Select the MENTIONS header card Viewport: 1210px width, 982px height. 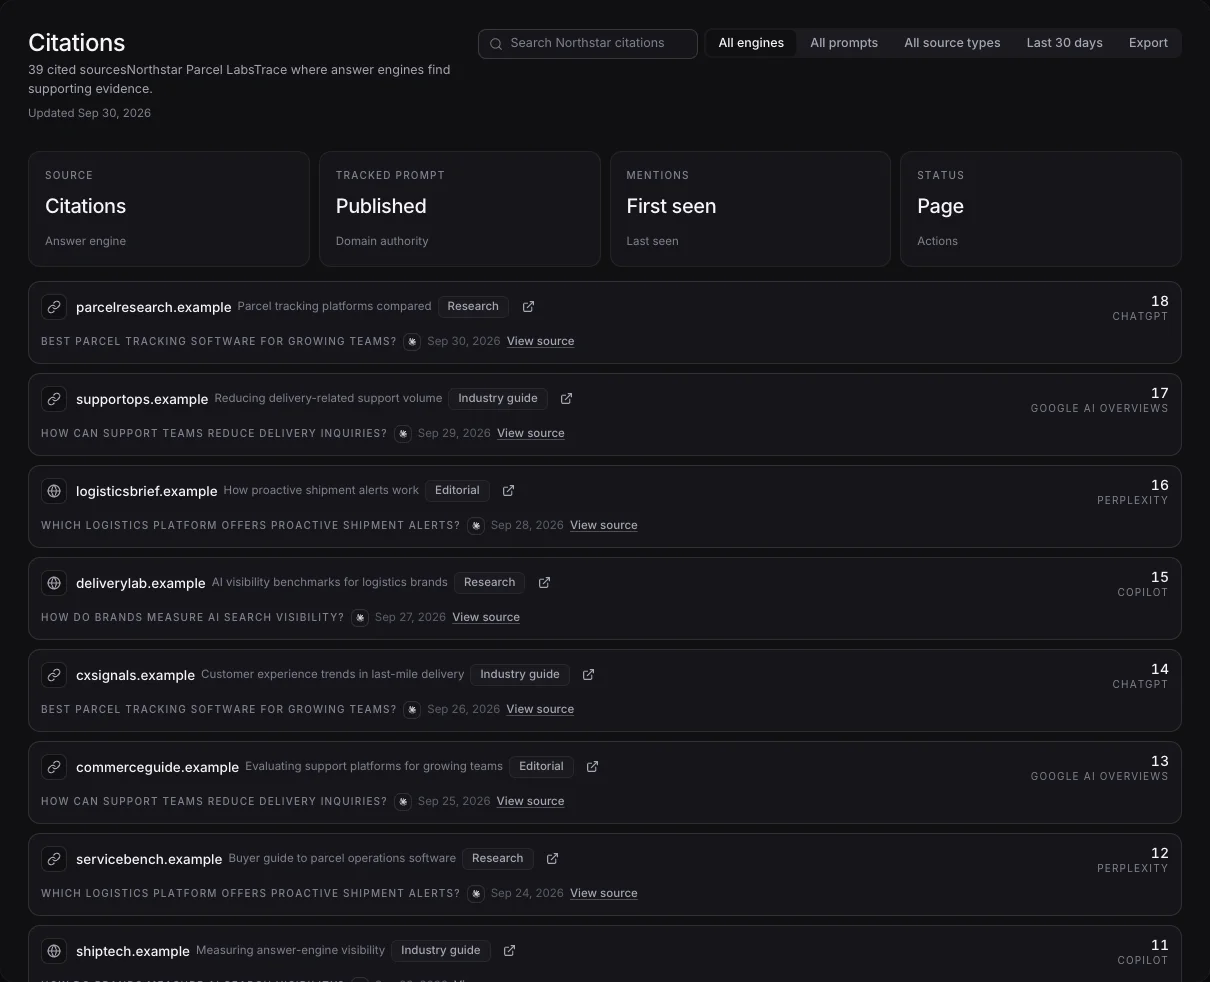pos(750,209)
